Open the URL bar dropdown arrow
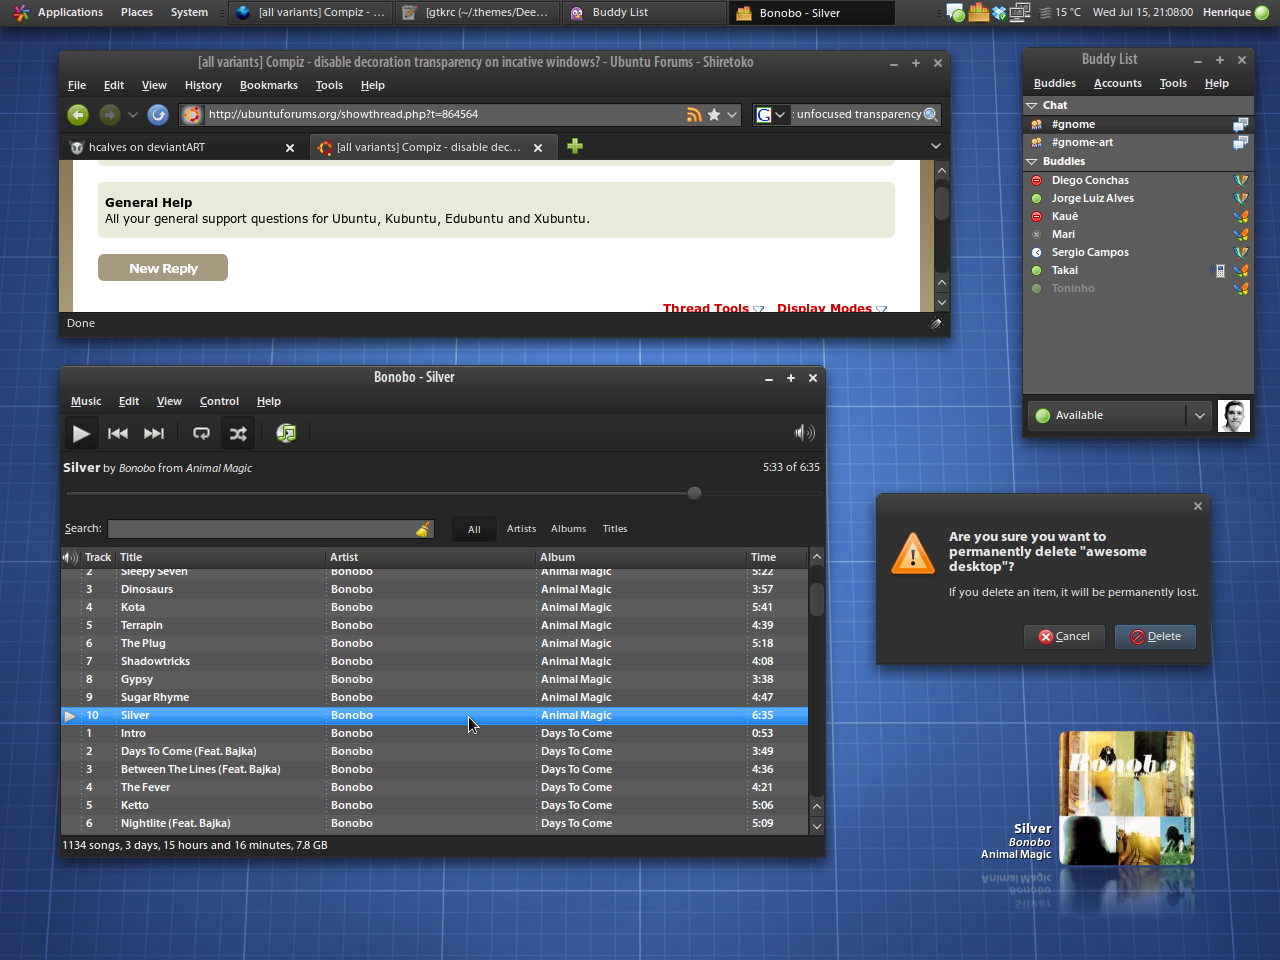The image size is (1280, 960). pyautogui.click(x=732, y=115)
